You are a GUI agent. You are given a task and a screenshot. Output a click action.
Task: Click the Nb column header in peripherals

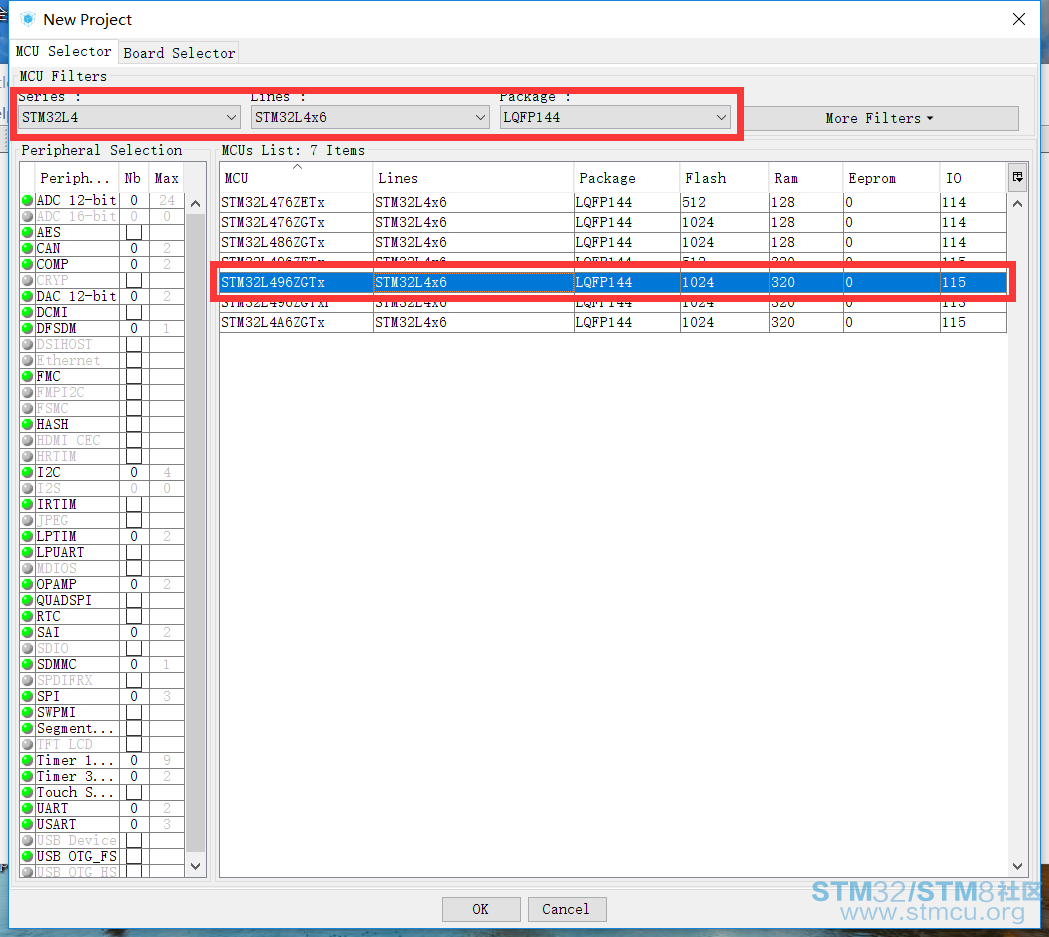pos(133,178)
